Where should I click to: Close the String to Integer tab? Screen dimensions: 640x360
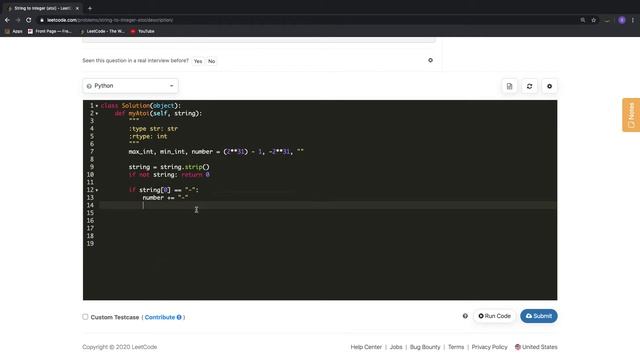tap(77, 8)
